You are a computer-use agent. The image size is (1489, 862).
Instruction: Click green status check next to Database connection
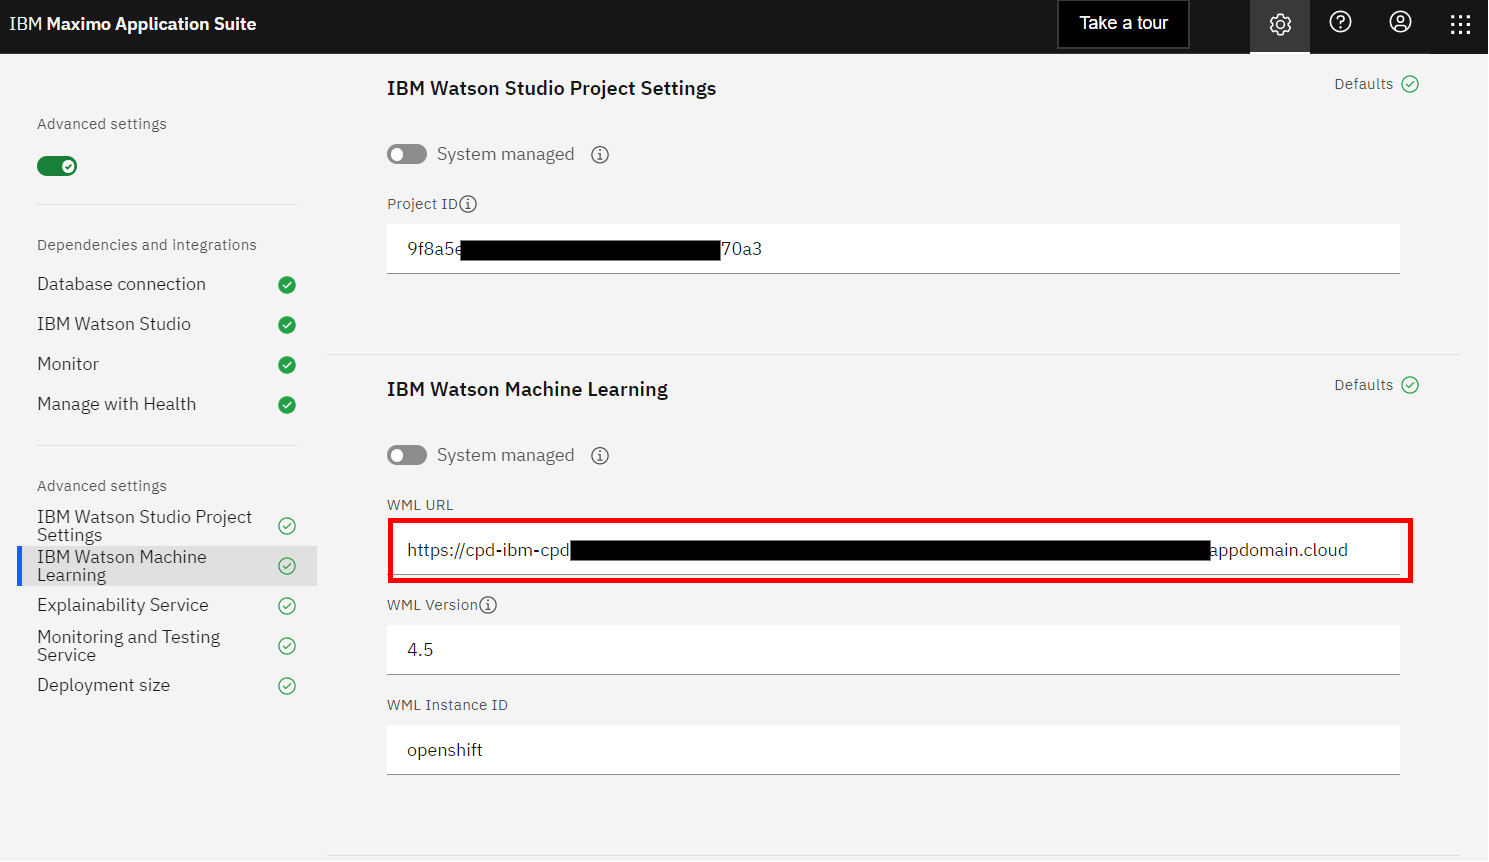click(x=287, y=285)
